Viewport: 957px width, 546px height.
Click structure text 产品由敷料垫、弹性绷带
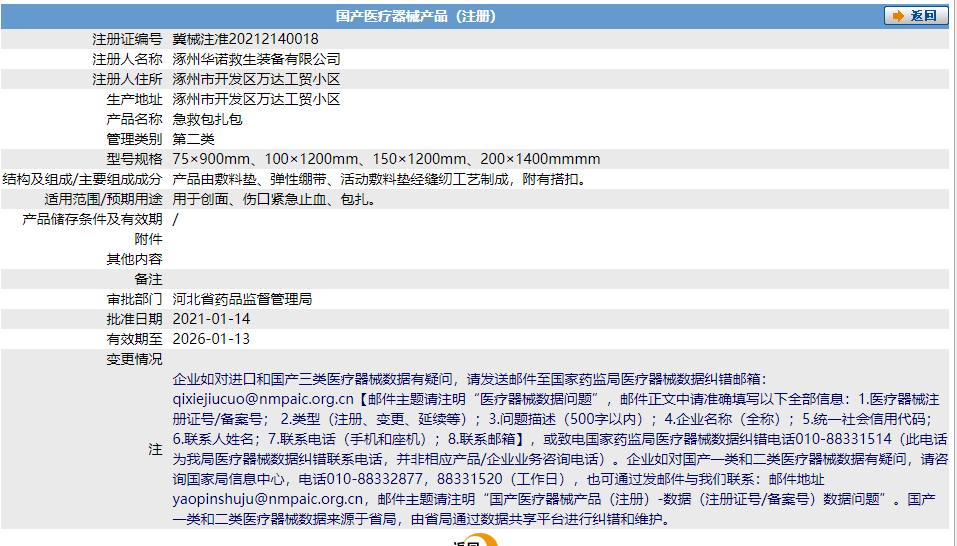(250, 179)
